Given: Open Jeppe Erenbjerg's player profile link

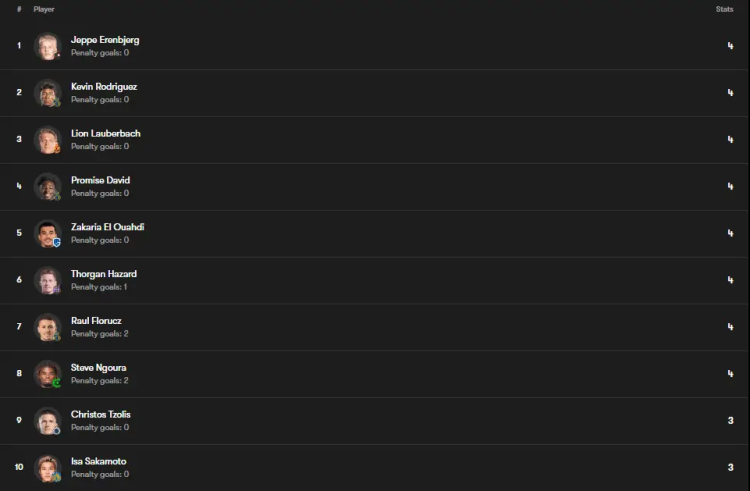Looking at the screenshot, I should coord(105,40).
